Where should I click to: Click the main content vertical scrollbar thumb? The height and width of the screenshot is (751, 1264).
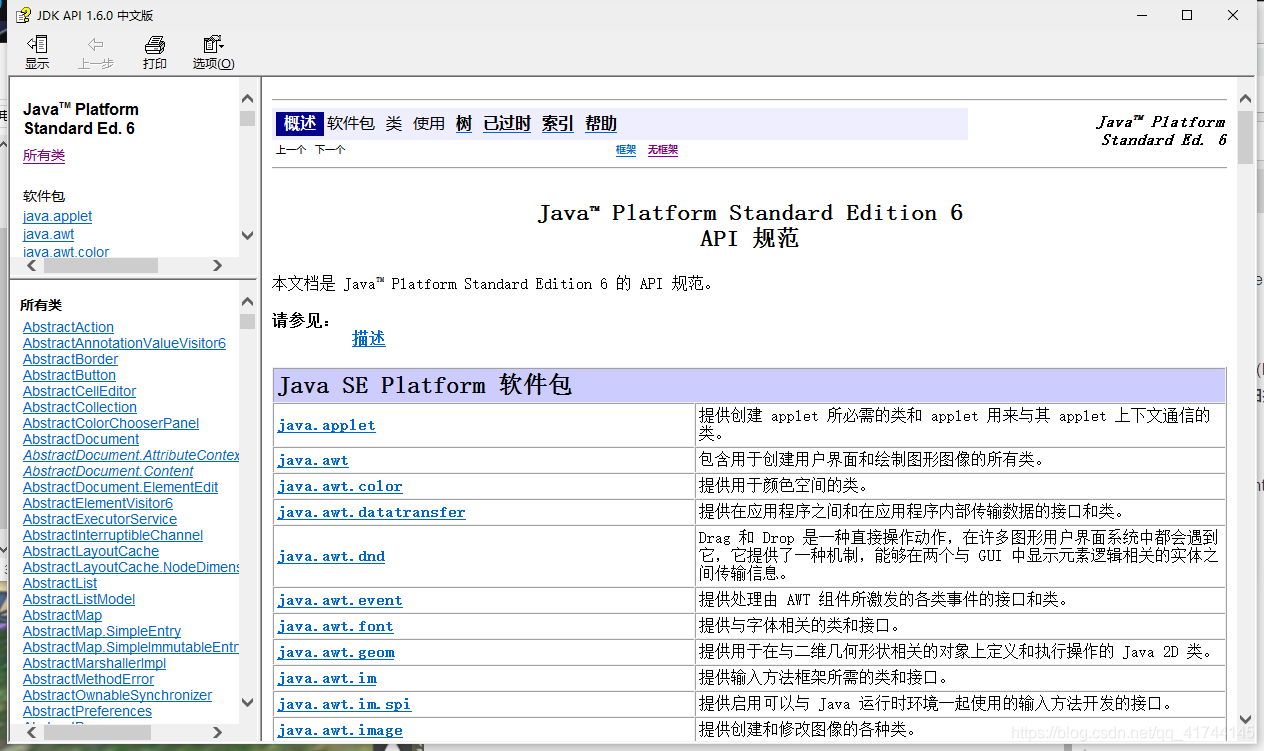click(1245, 137)
